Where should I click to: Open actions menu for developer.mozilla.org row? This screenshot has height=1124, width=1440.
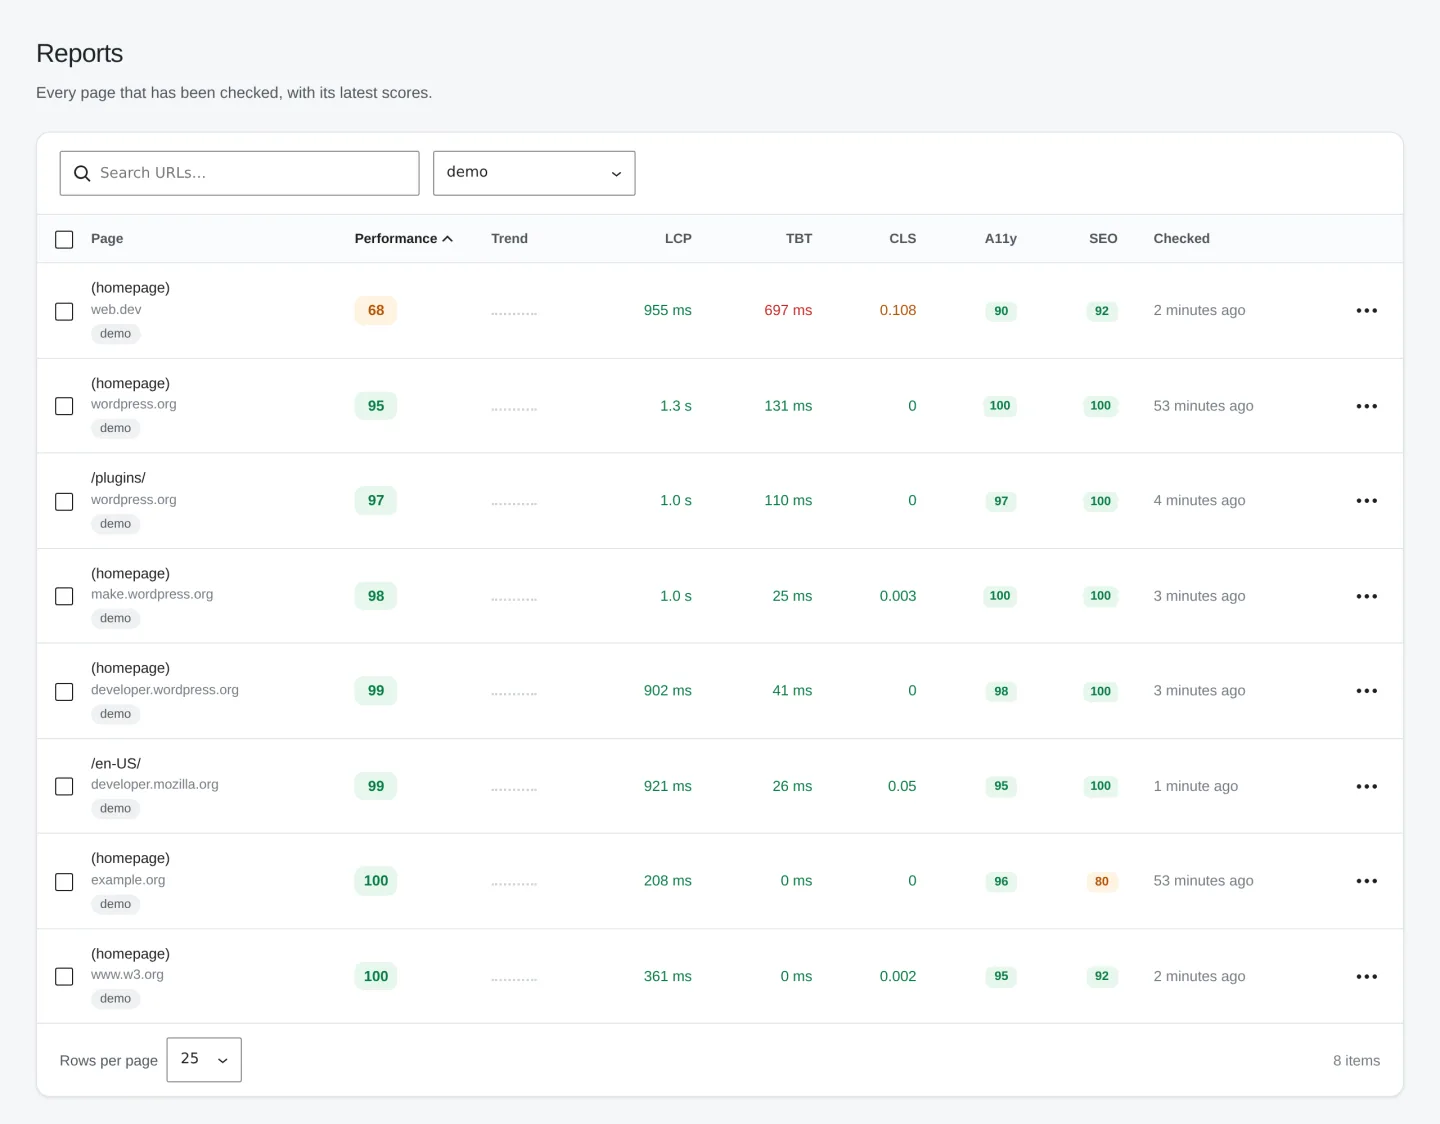click(1367, 787)
